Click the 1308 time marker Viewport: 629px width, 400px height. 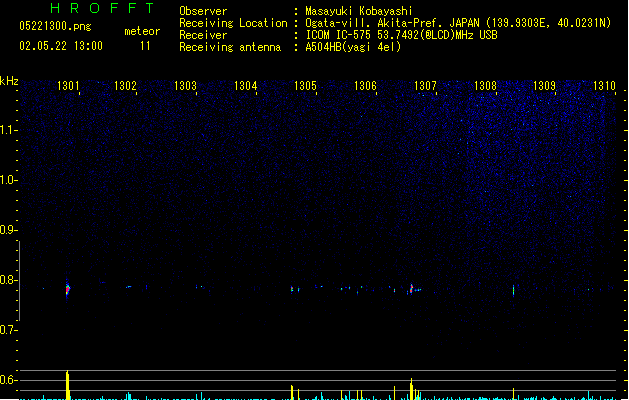485,86
